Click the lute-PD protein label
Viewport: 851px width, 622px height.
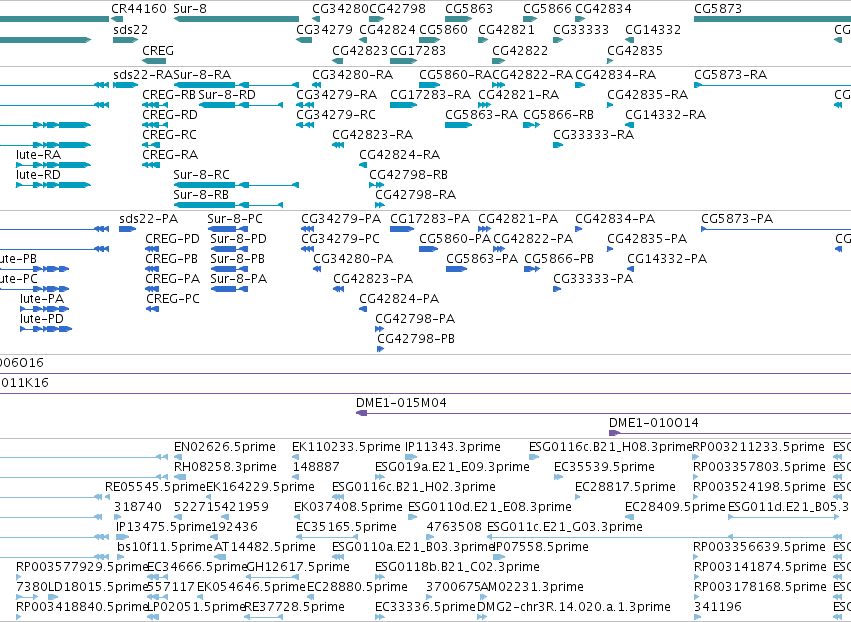(42, 319)
